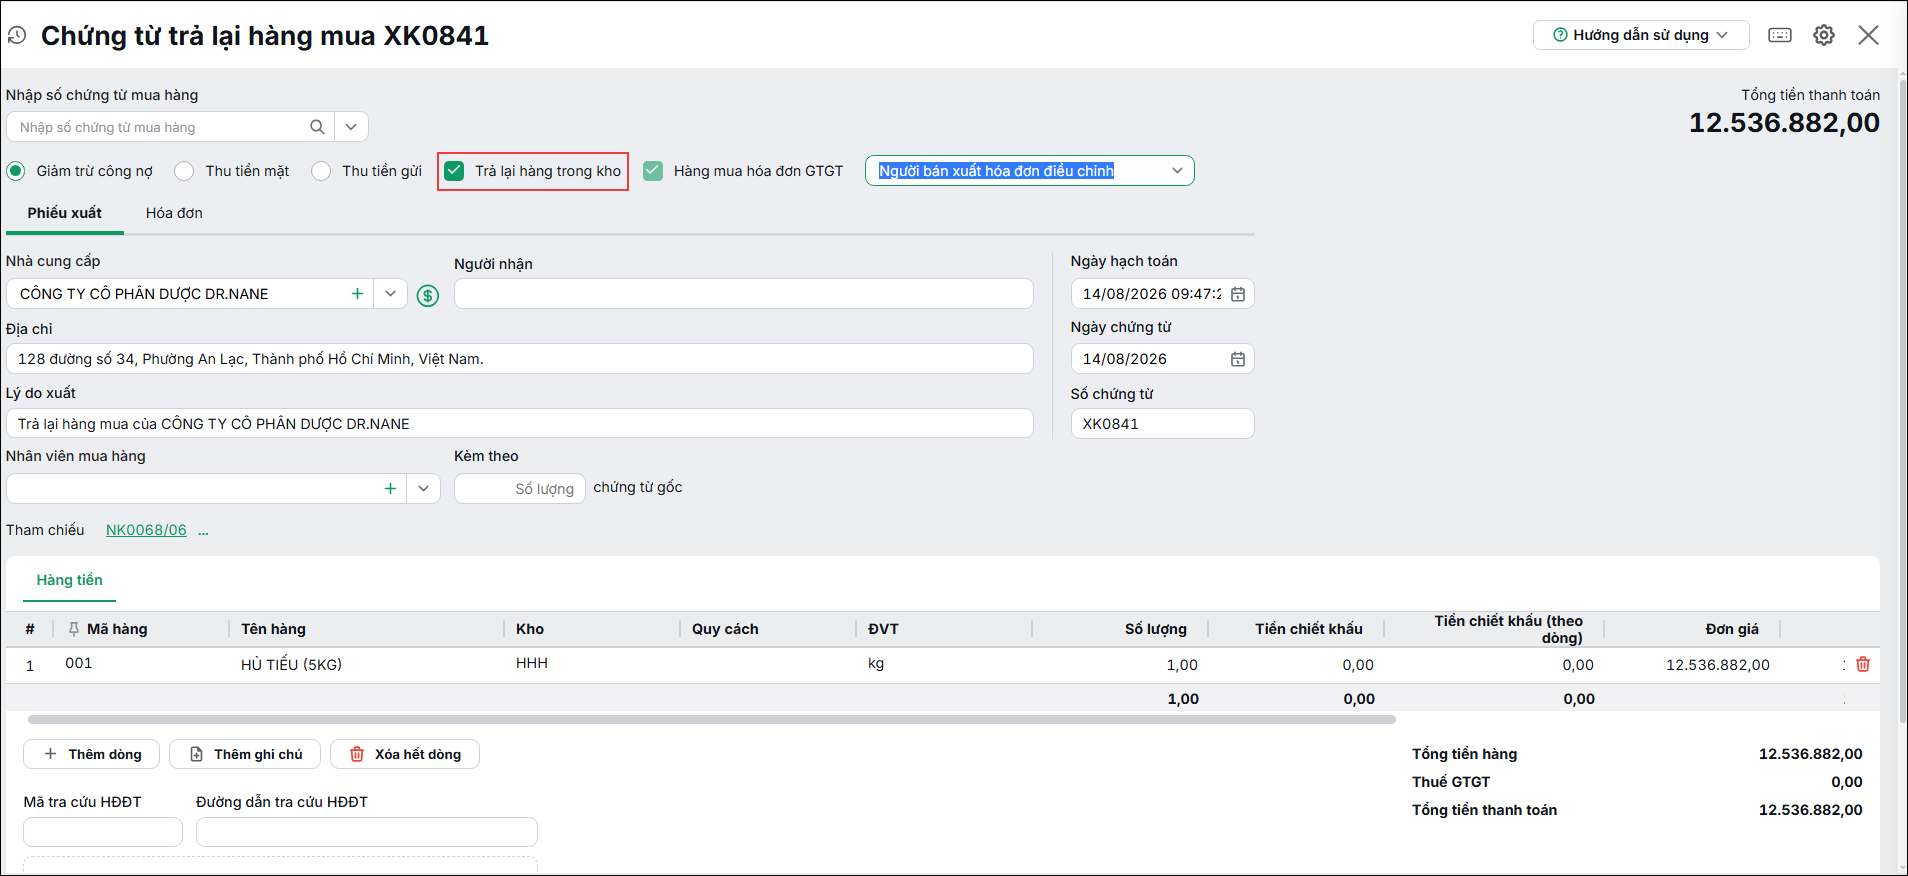Viewport: 1908px width, 876px height.
Task: Open reference link NK0068/06
Action: (x=146, y=530)
